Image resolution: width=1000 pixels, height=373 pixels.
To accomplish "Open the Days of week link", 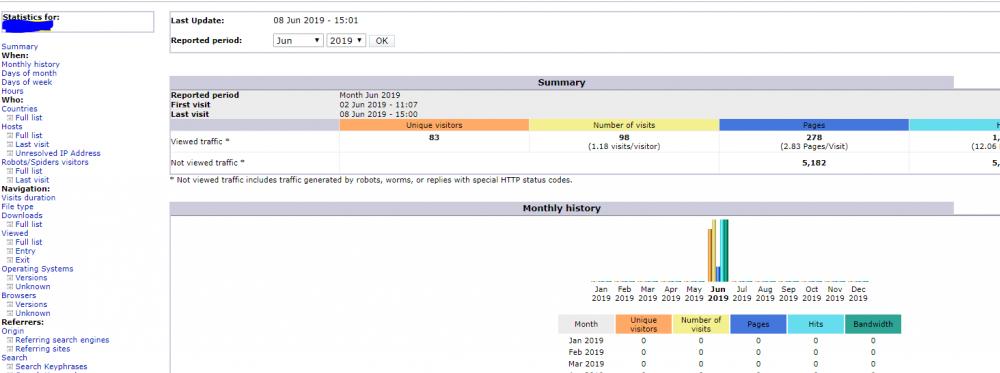I will pyautogui.click(x=27, y=82).
